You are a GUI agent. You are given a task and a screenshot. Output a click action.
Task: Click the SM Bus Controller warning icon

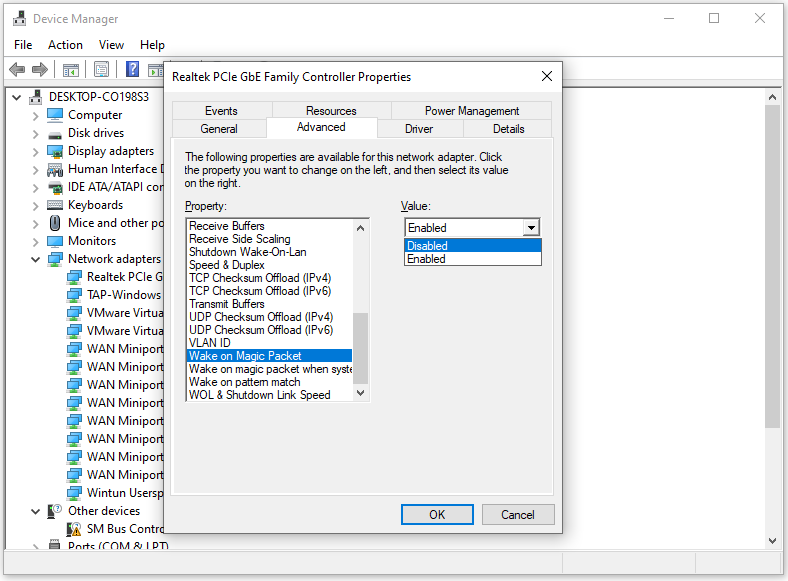point(74,529)
